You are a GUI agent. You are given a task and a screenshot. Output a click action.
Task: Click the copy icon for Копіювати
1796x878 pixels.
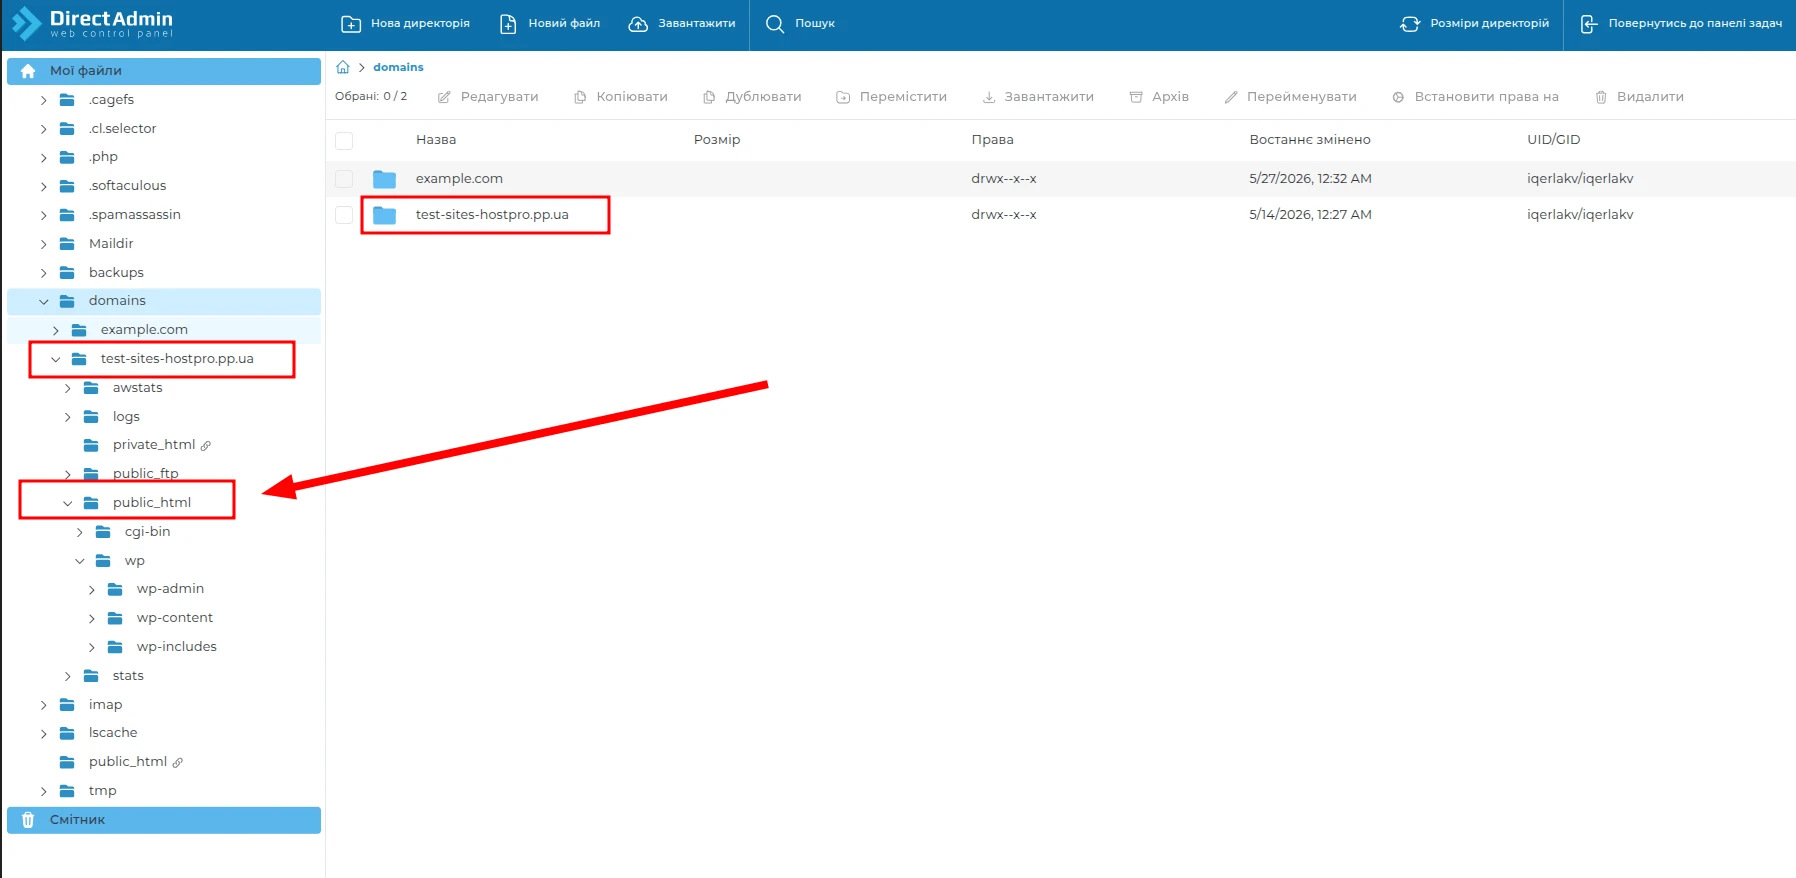[x=580, y=97]
